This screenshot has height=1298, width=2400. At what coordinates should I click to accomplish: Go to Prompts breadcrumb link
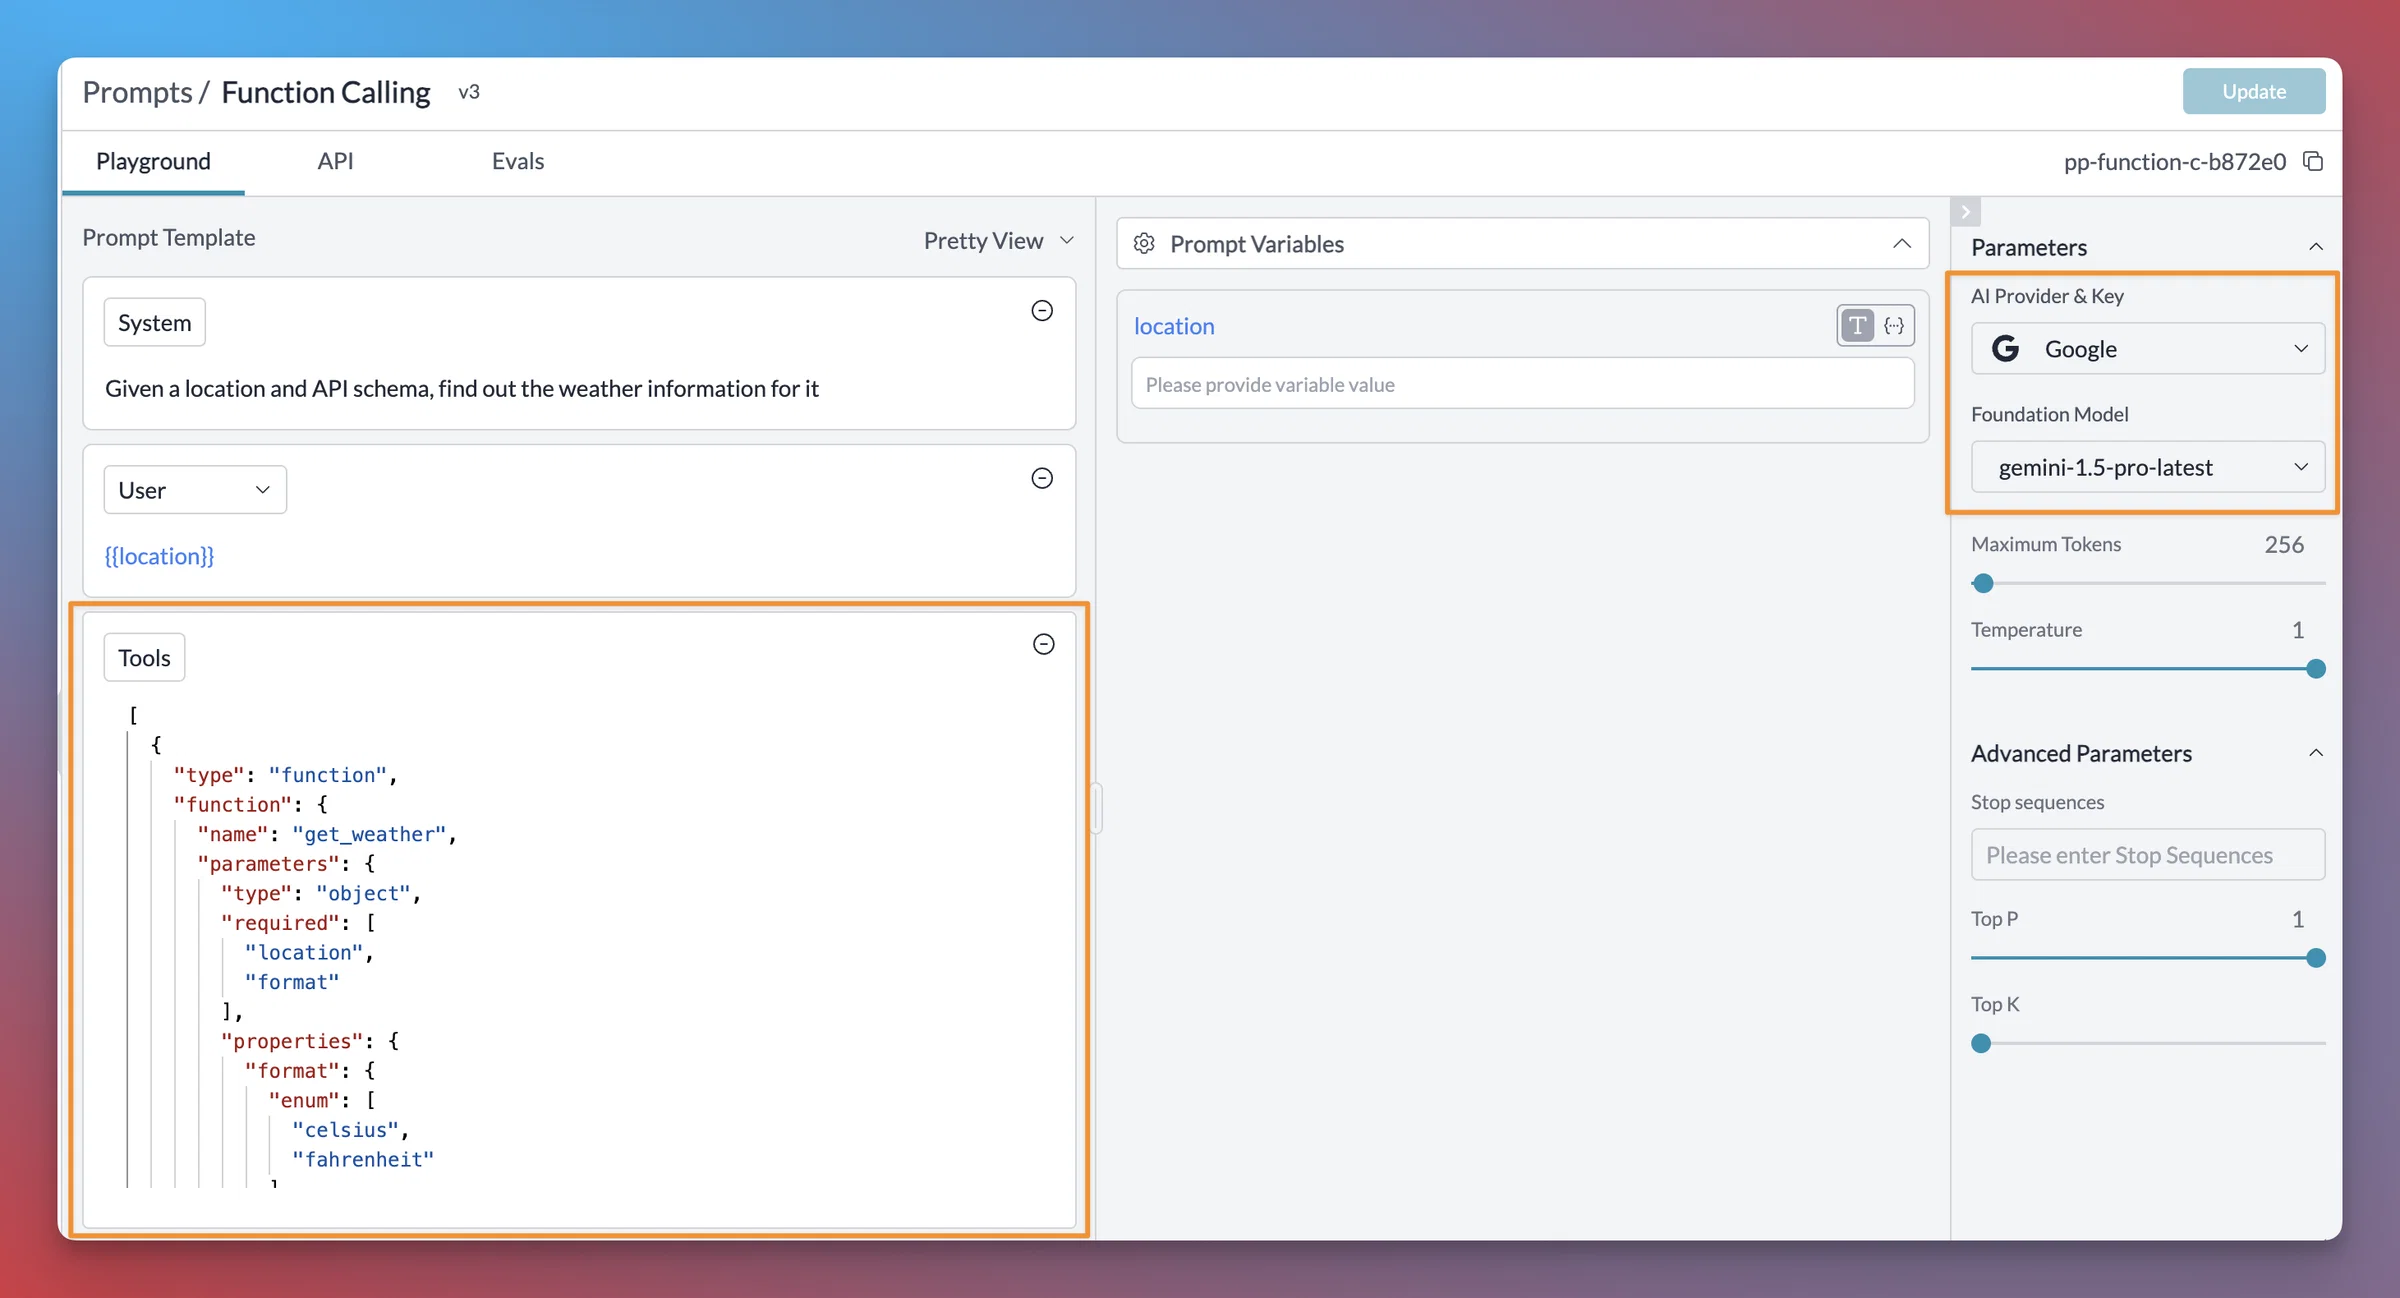click(137, 92)
